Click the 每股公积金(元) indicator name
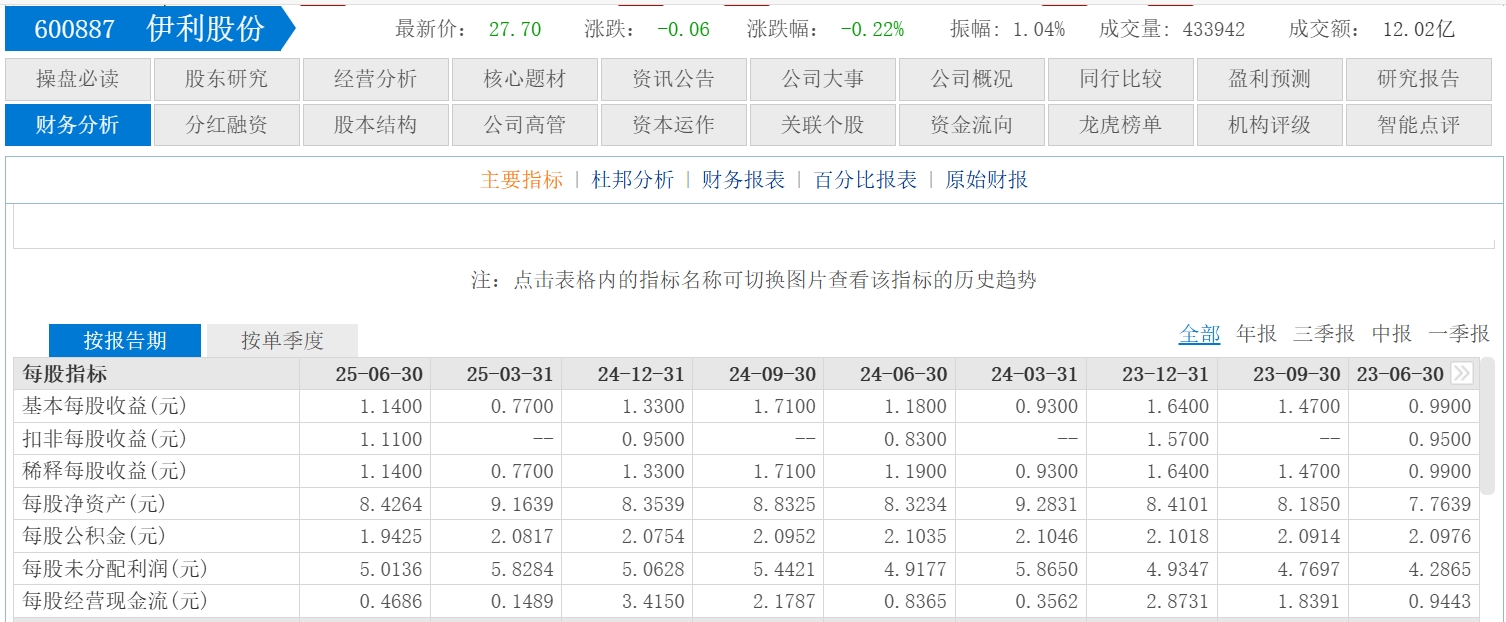The height and width of the screenshot is (622, 1506). 94,536
